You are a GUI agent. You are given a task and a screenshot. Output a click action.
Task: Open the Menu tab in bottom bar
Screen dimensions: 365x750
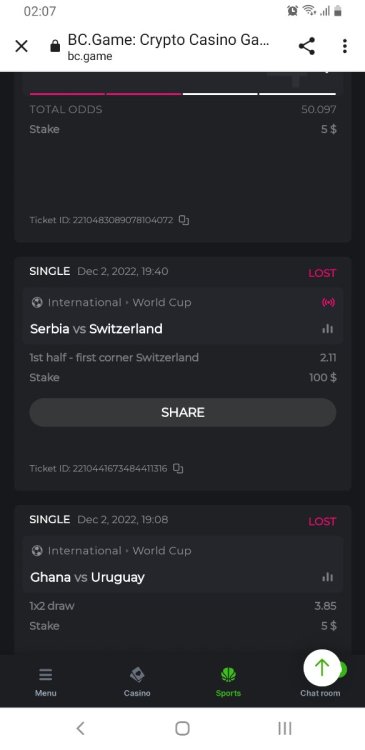[x=45, y=682]
